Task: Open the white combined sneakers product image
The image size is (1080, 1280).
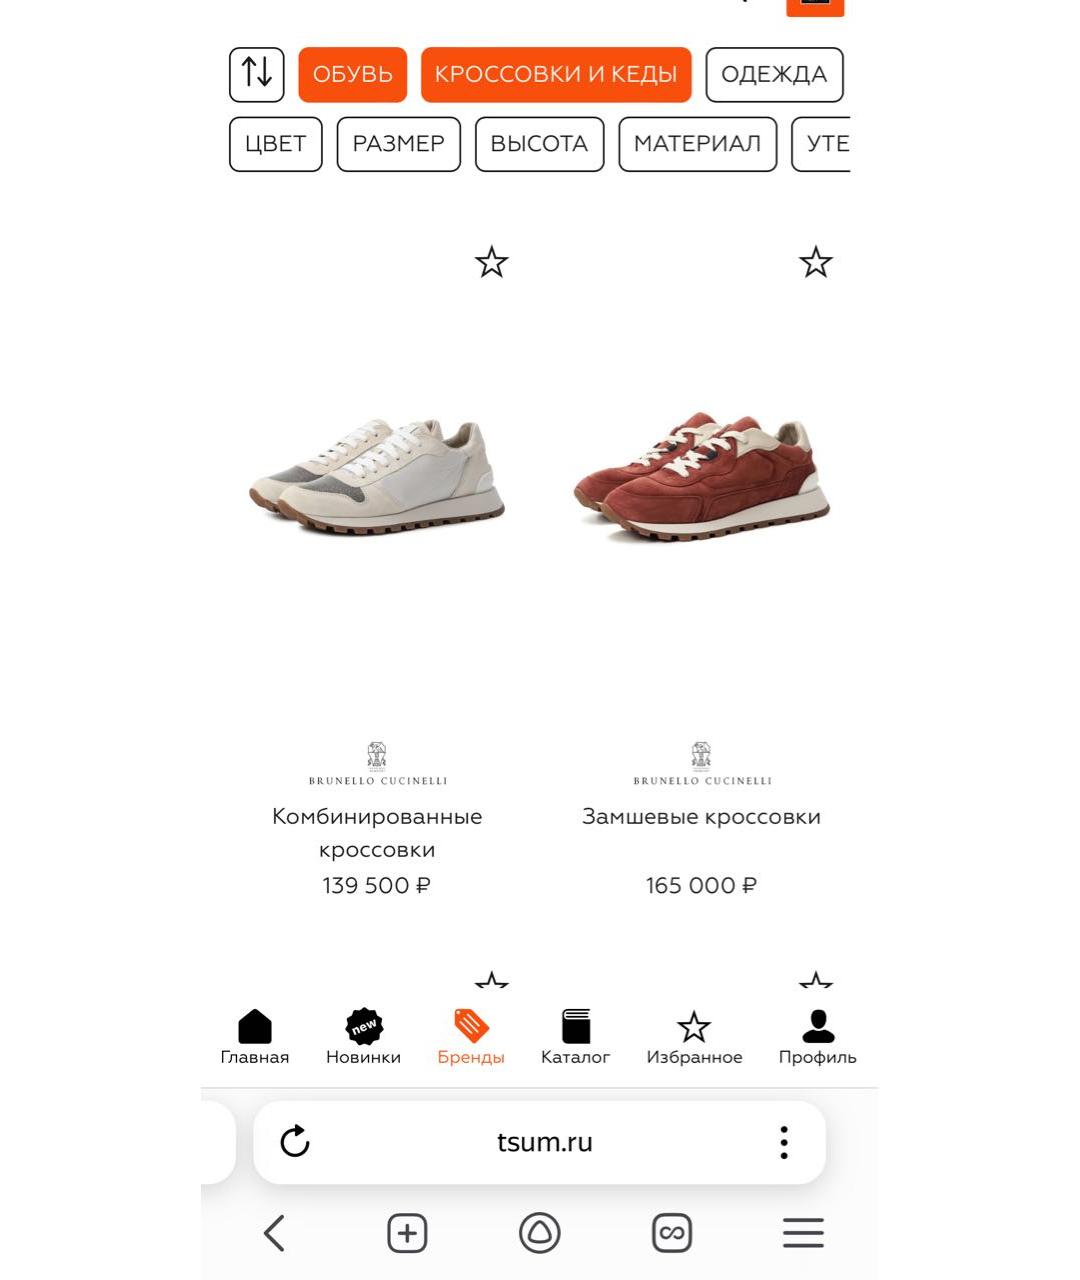Action: point(377,476)
